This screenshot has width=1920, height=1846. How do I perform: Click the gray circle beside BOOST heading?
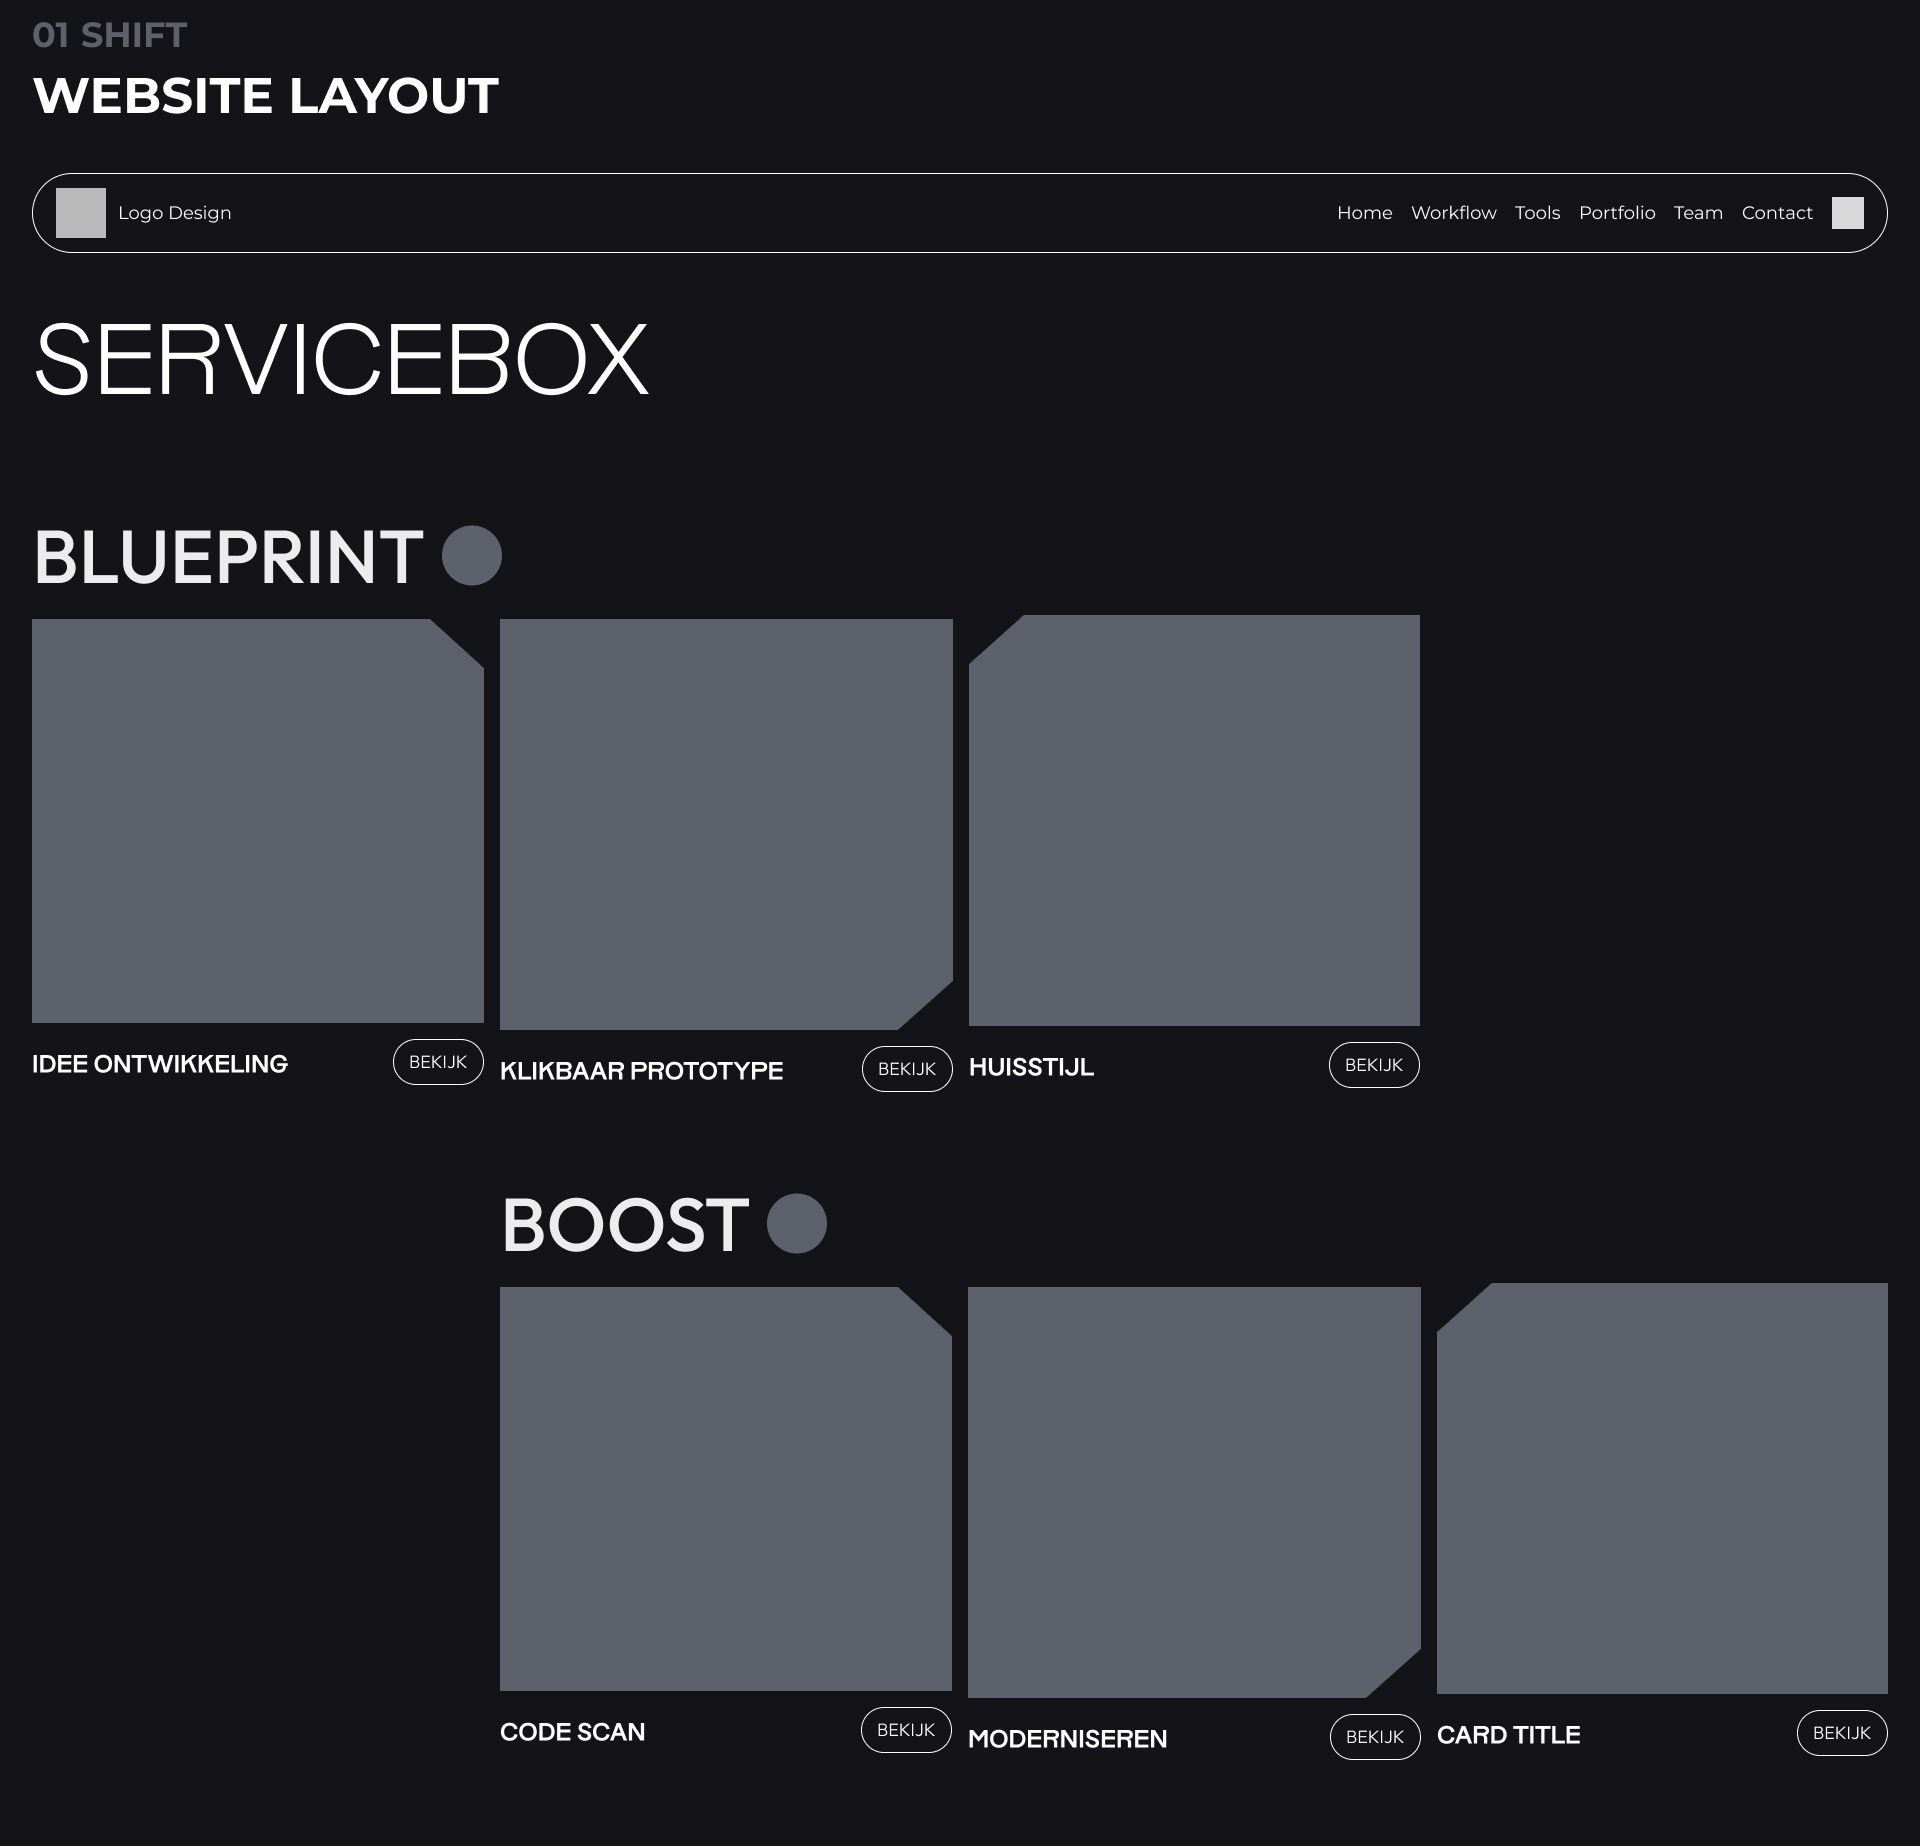(797, 1223)
